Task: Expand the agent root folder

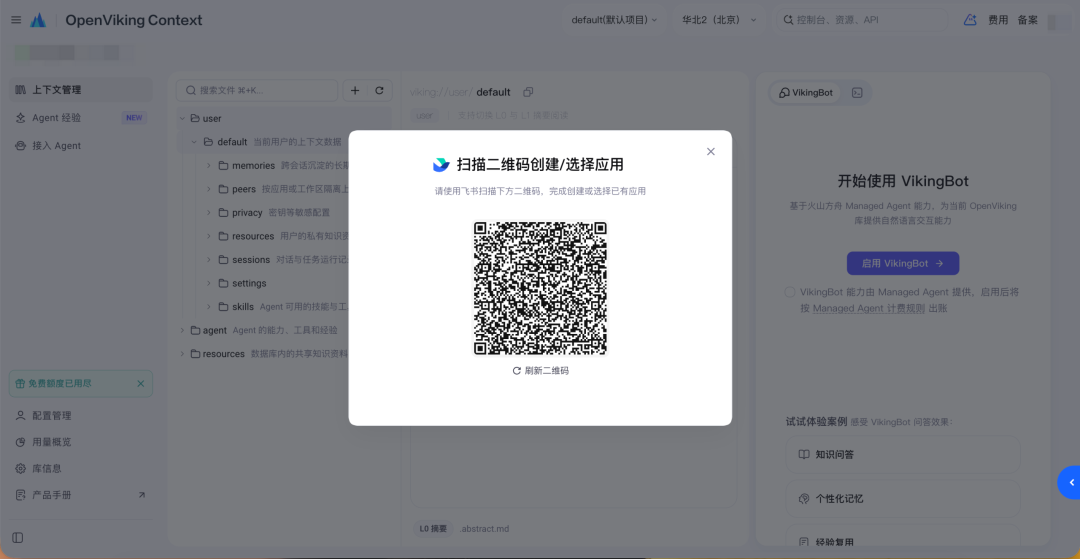Action: (x=183, y=330)
